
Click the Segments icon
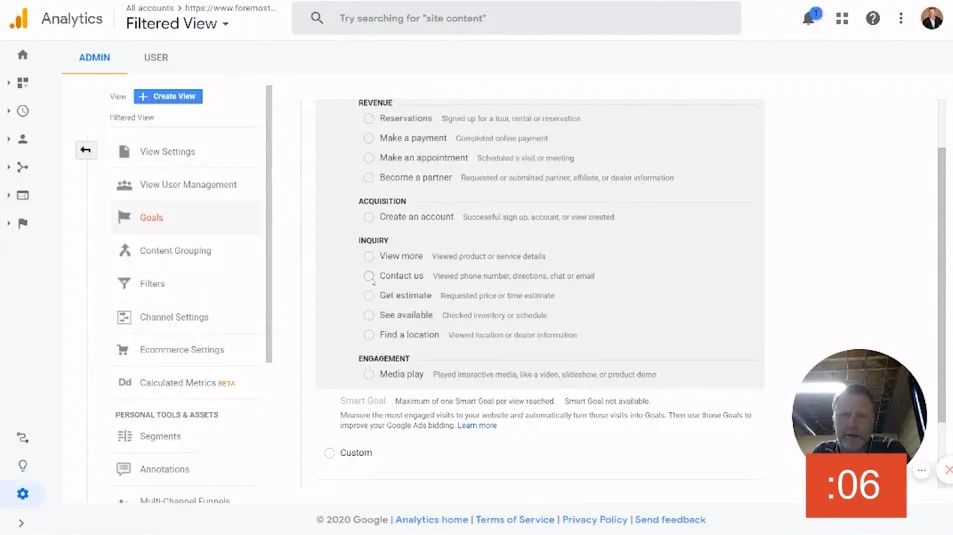pos(124,436)
